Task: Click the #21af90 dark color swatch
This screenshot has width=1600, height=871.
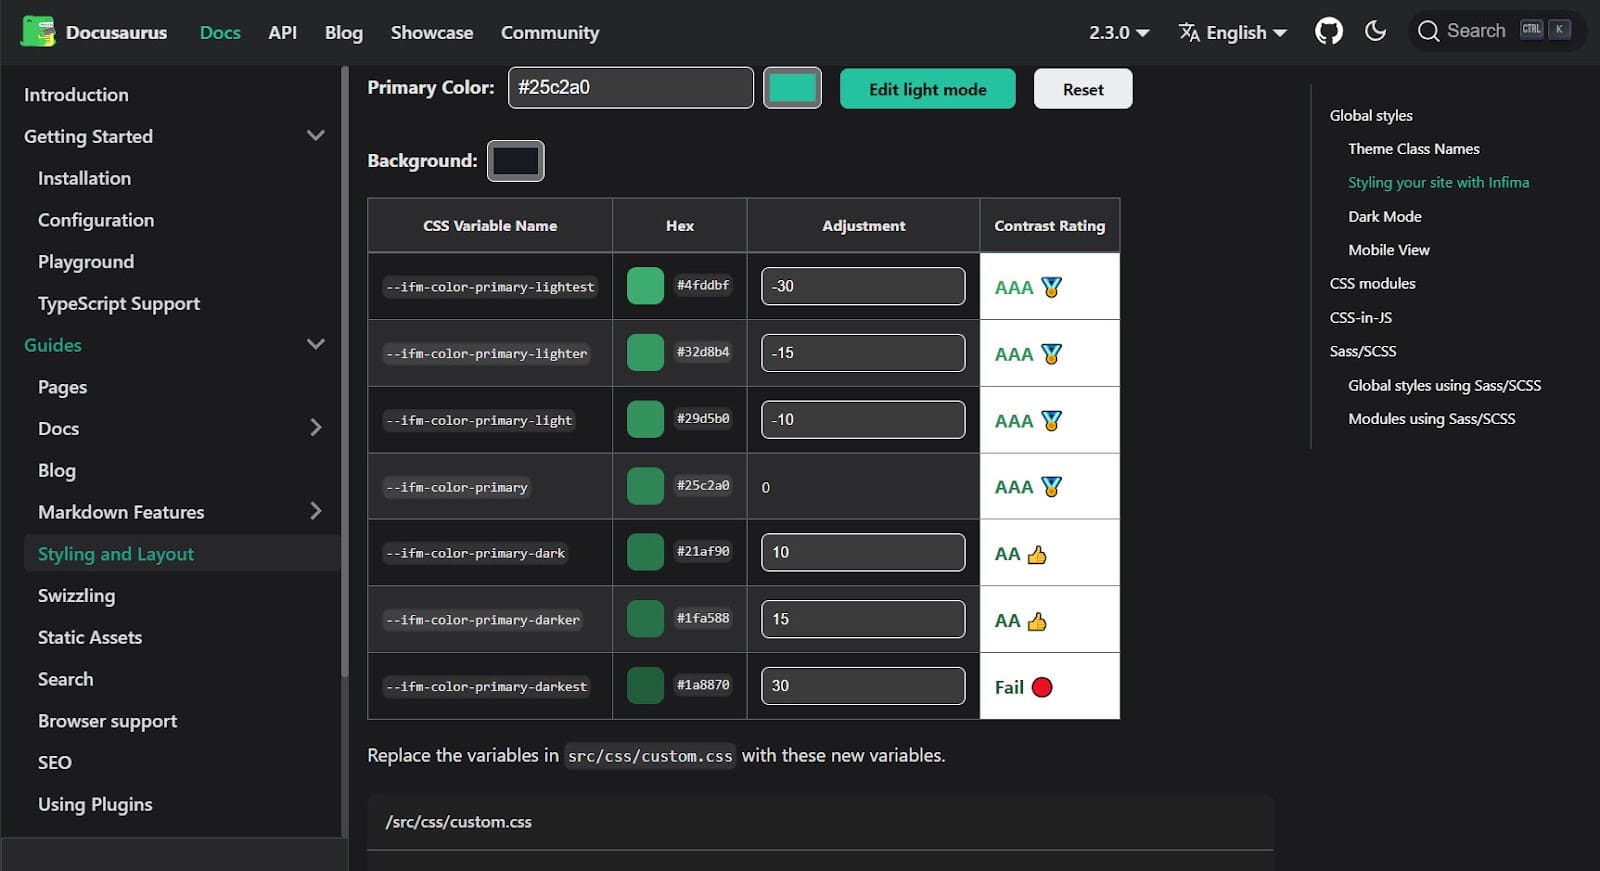Action: [645, 552]
